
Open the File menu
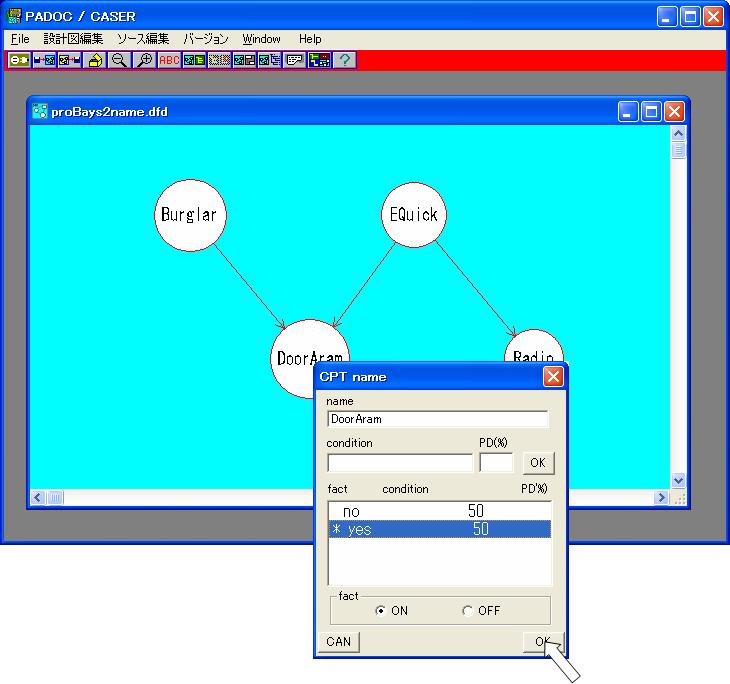[20, 39]
